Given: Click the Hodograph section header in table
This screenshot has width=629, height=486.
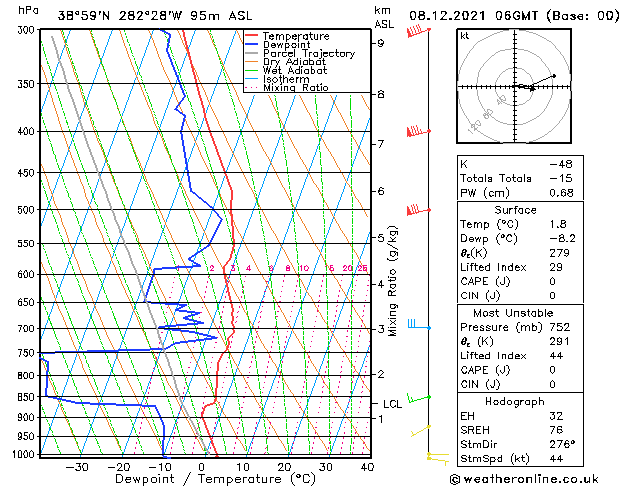Looking at the screenshot, I should [513, 401].
